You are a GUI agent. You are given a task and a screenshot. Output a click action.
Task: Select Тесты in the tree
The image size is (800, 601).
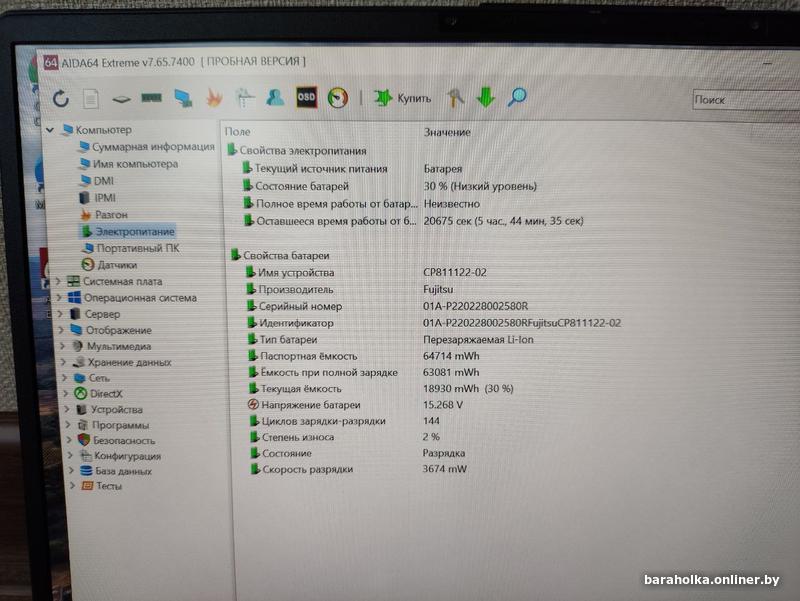102,486
